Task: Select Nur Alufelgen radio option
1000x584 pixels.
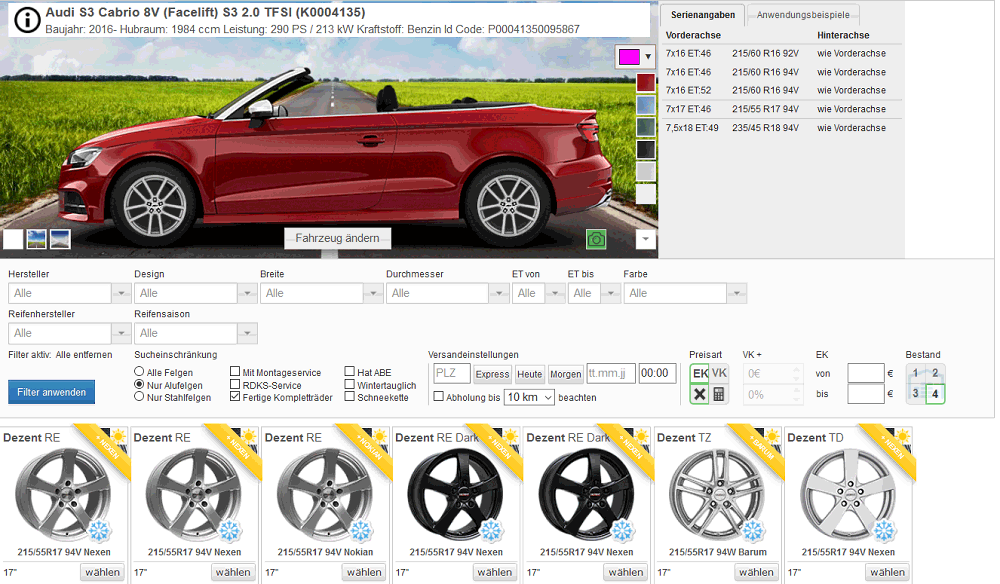Action: coord(139,384)
